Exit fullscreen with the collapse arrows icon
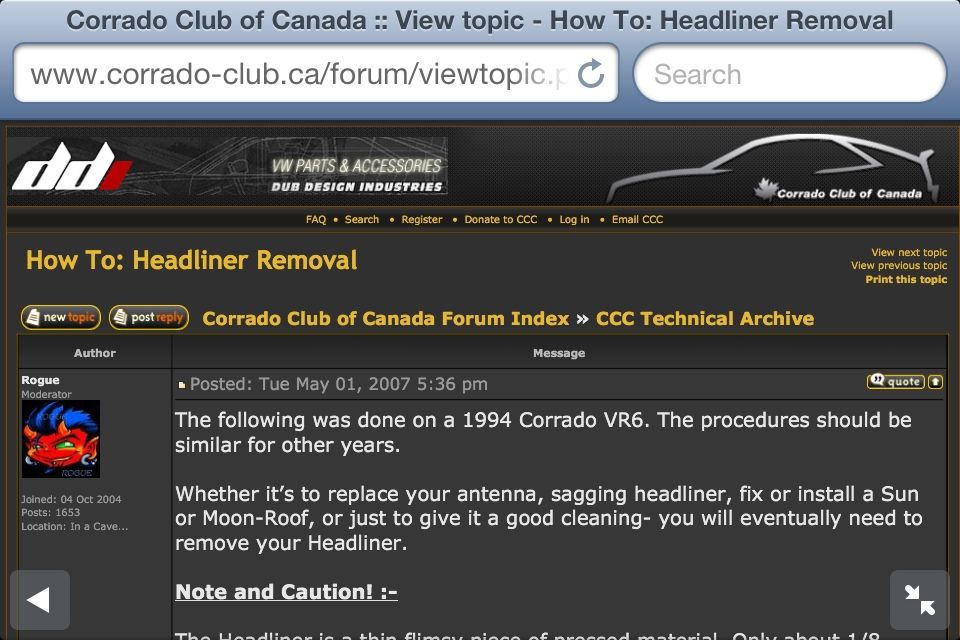The height and width of the screenshot is (640, 960). point(919,600)
